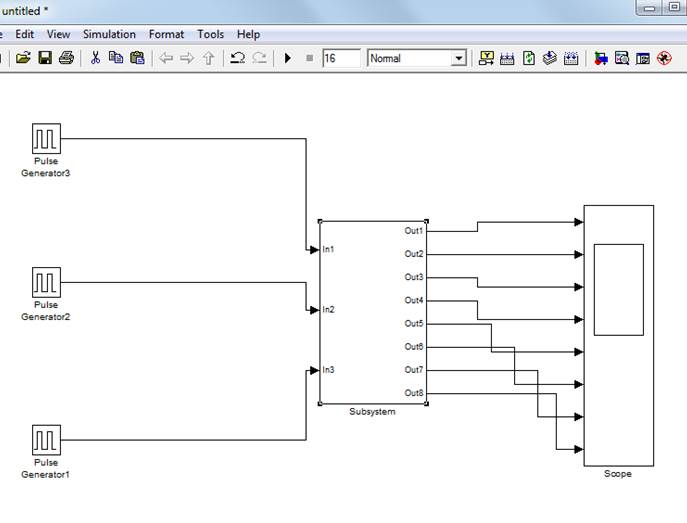Open the Tools menu
The width and height of the screenshot is (687, 523).
pos(210,34)
